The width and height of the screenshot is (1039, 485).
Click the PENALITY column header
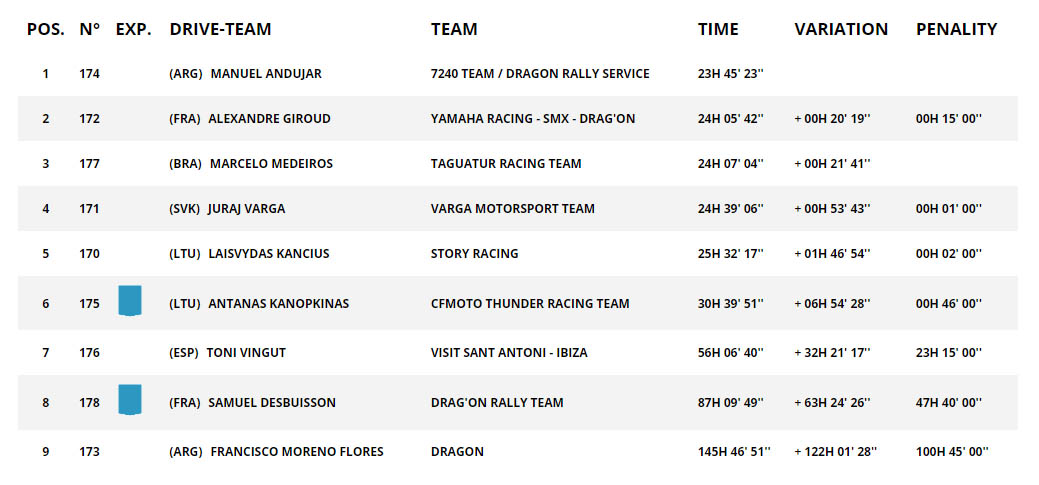(956, 29)
